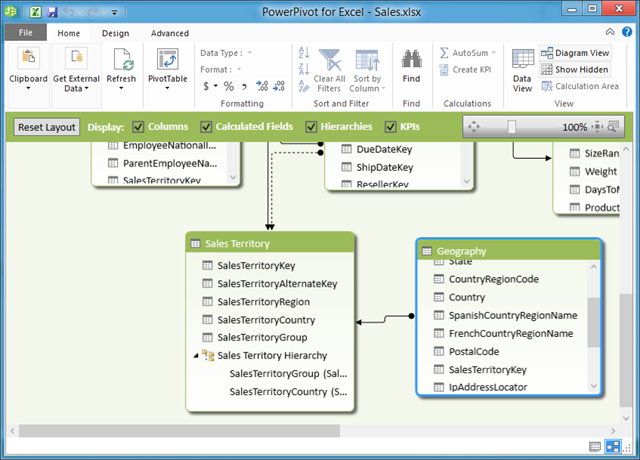The width and height of the screenshot is (640, 460).
Task: Click the pan arrows icon in zoom bar
Action: (x=473, y=127)
